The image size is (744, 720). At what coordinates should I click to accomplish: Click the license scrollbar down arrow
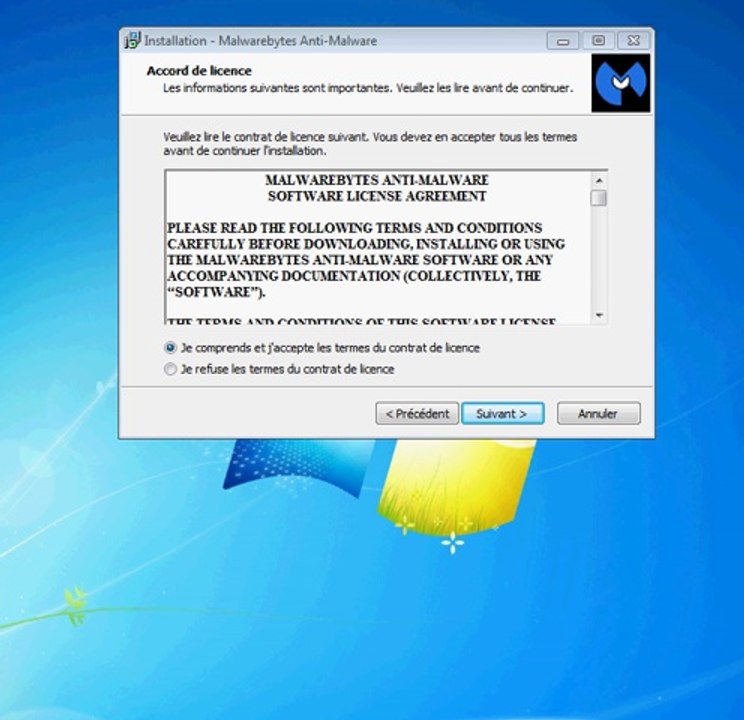[x=599, y=315]
